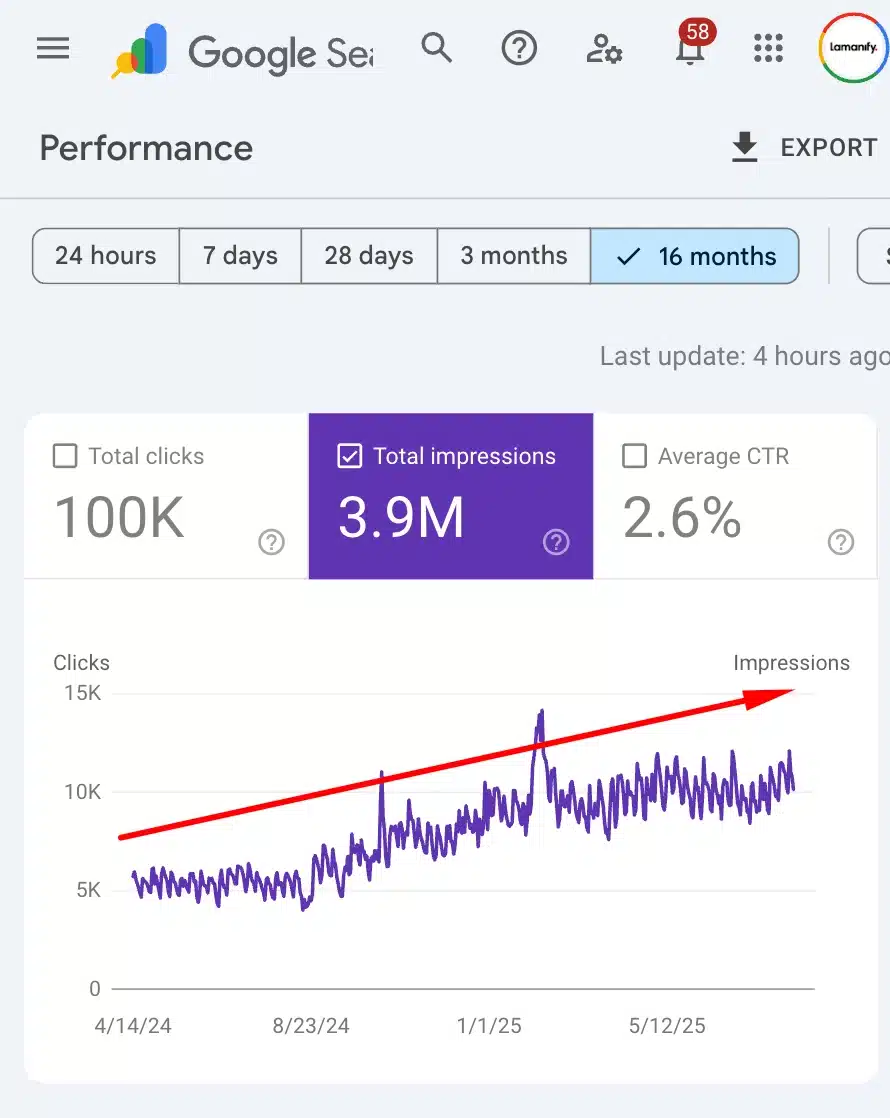The width and height of the screenshot is (890, 1118).
Task: Switch to the 28 days view
Action: (x=368, y=256)
